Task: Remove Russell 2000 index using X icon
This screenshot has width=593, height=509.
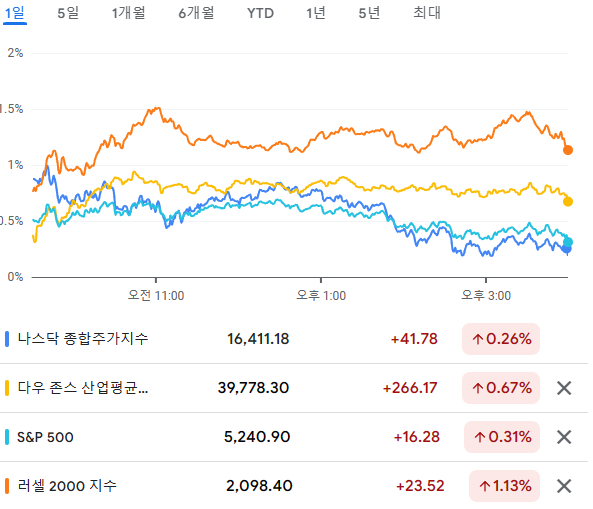Action: click(564, 486)
